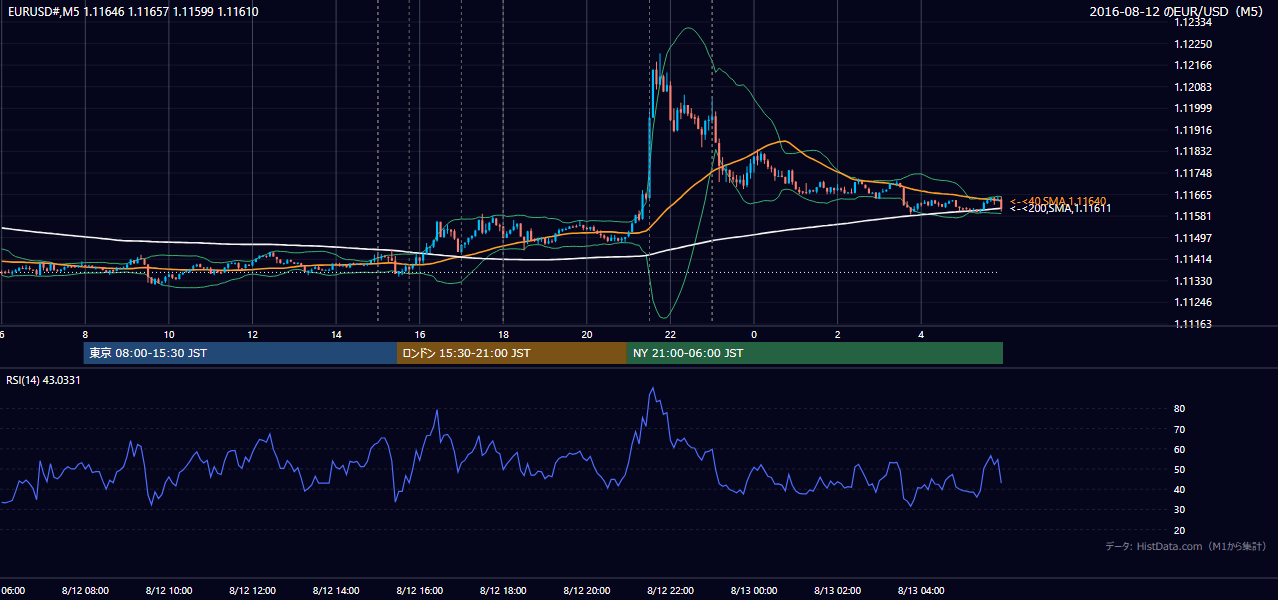Click the 1.11581 price axis label

(1195, 216)
